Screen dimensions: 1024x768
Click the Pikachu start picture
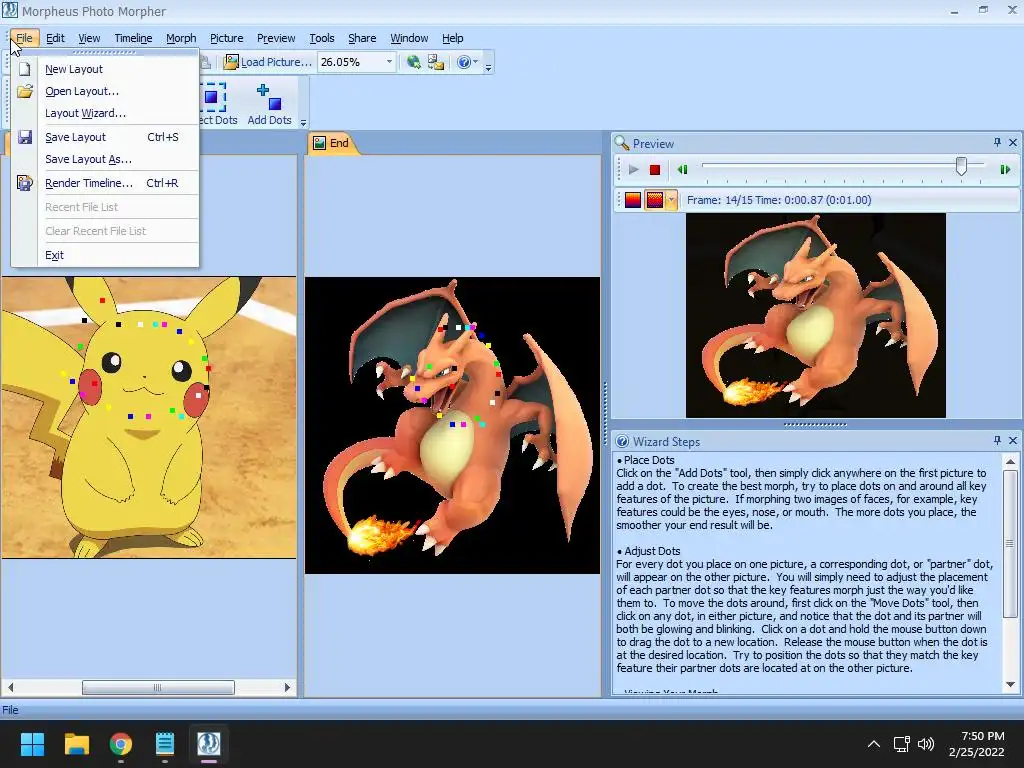point(149,417)
